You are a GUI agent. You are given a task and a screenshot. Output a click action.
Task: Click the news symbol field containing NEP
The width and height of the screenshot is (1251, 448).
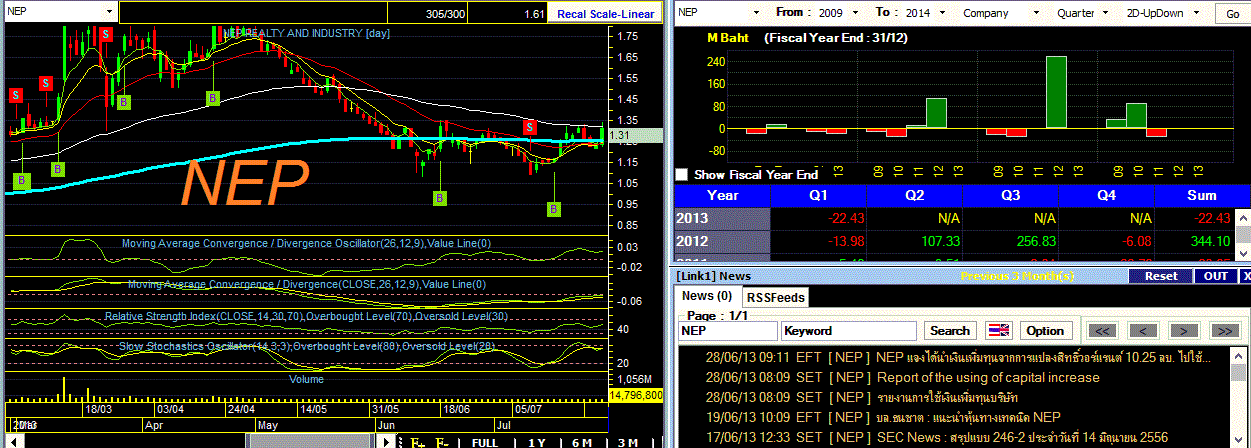(x=727, y=330)
